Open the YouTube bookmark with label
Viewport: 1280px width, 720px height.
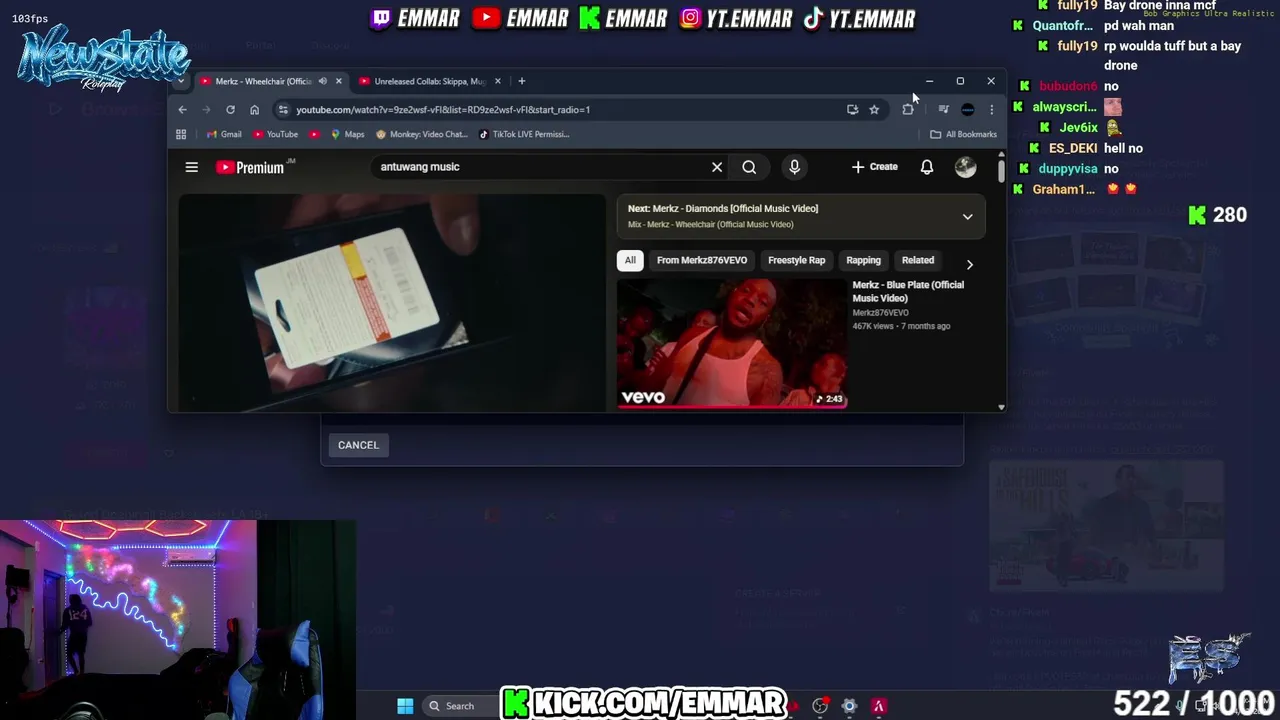(276, 134)
